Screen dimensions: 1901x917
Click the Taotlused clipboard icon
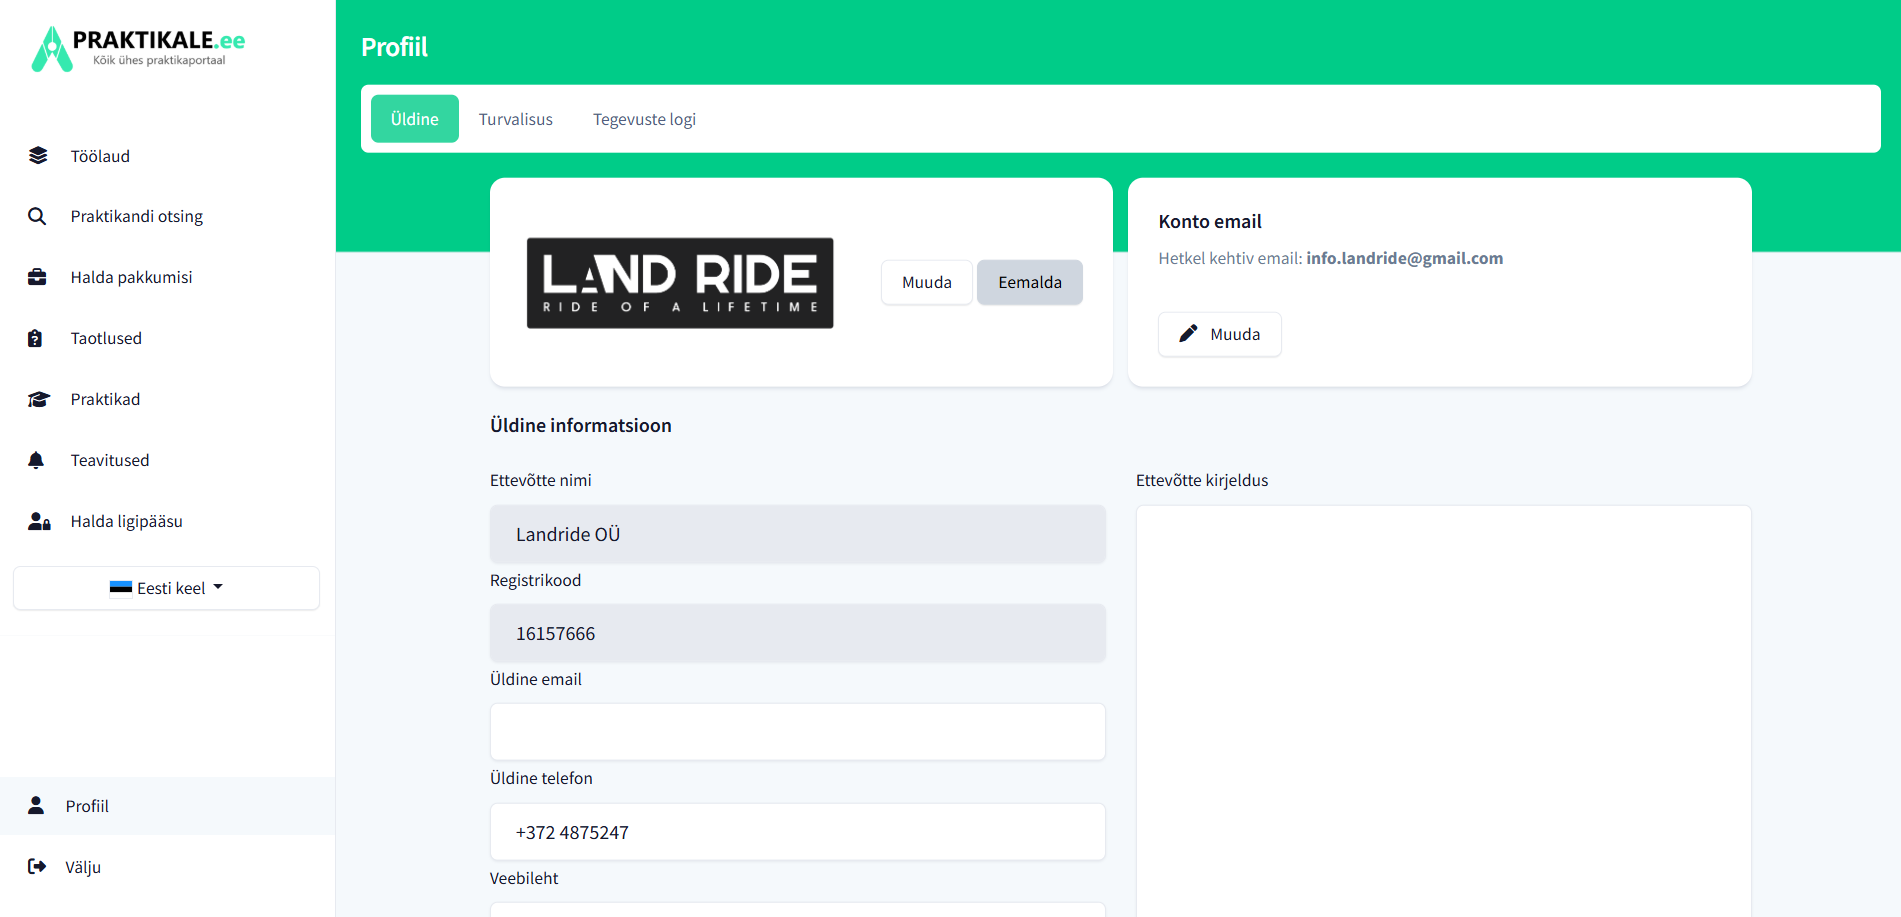coord(36,338)
